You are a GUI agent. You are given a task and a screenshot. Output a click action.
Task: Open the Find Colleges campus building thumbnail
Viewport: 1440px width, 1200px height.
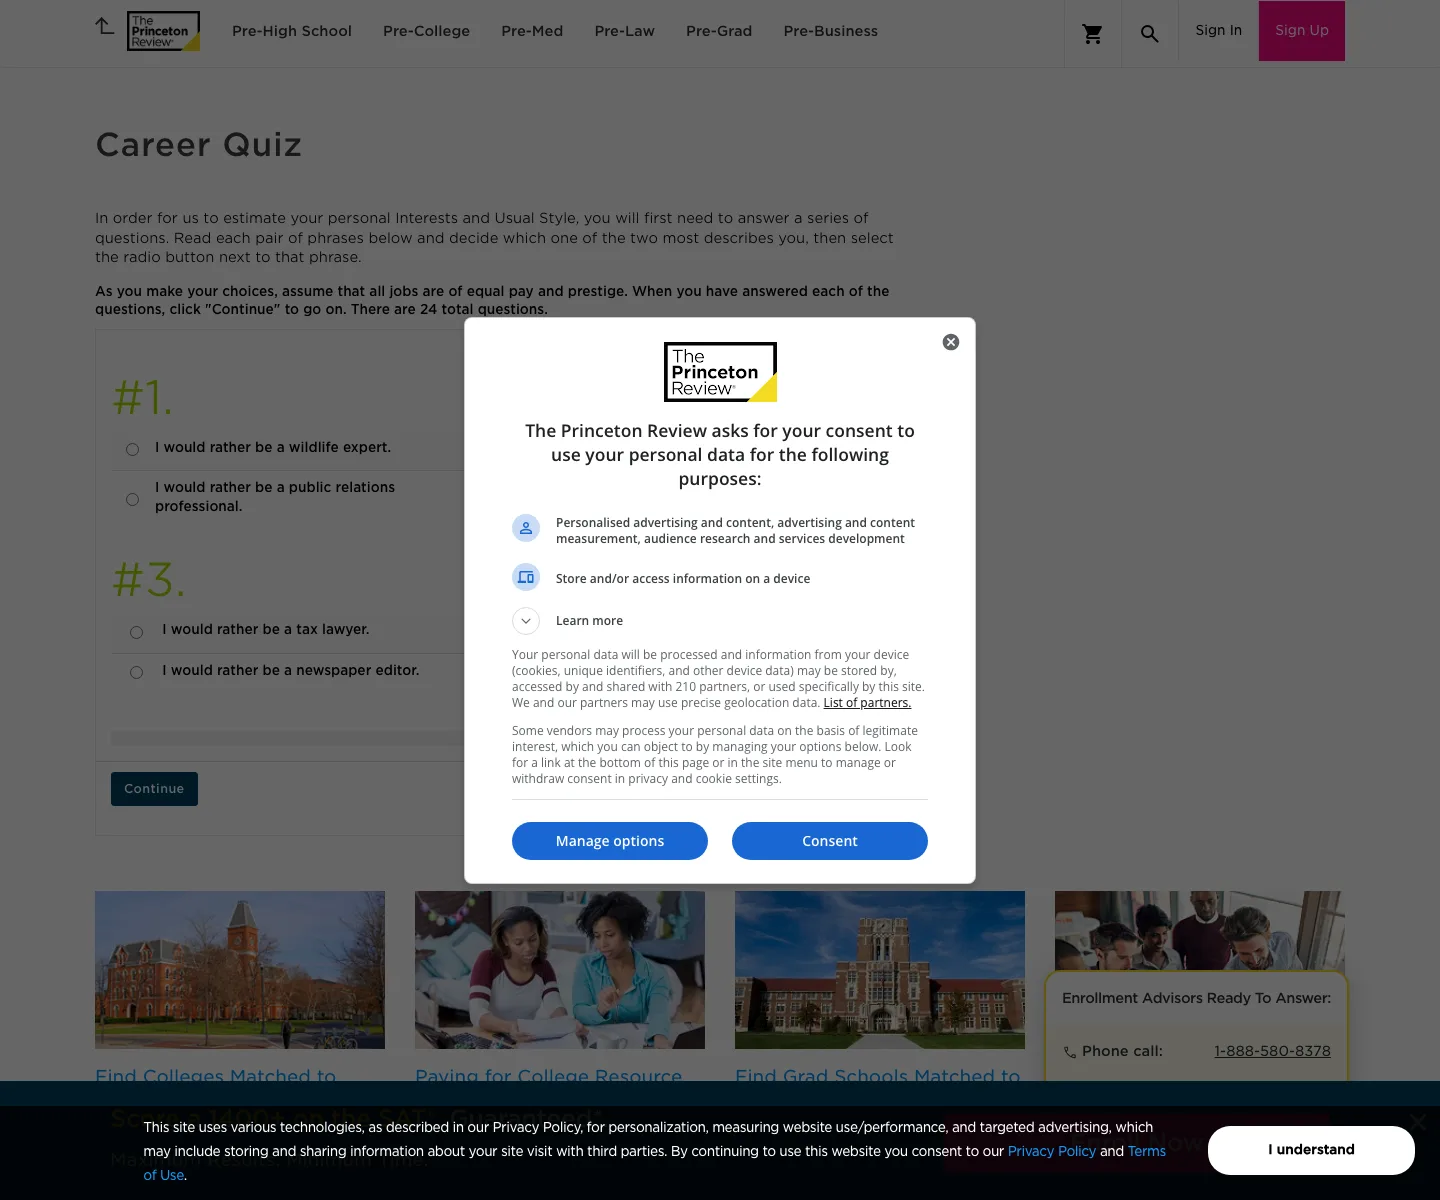click(x=240, y=970)
